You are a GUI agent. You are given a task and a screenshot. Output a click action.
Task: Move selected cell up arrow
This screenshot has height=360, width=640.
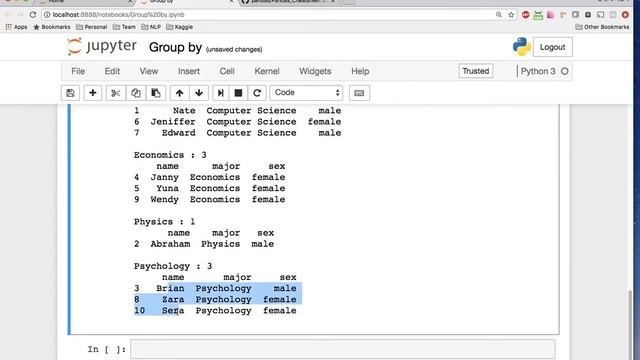tap(179, 93)
